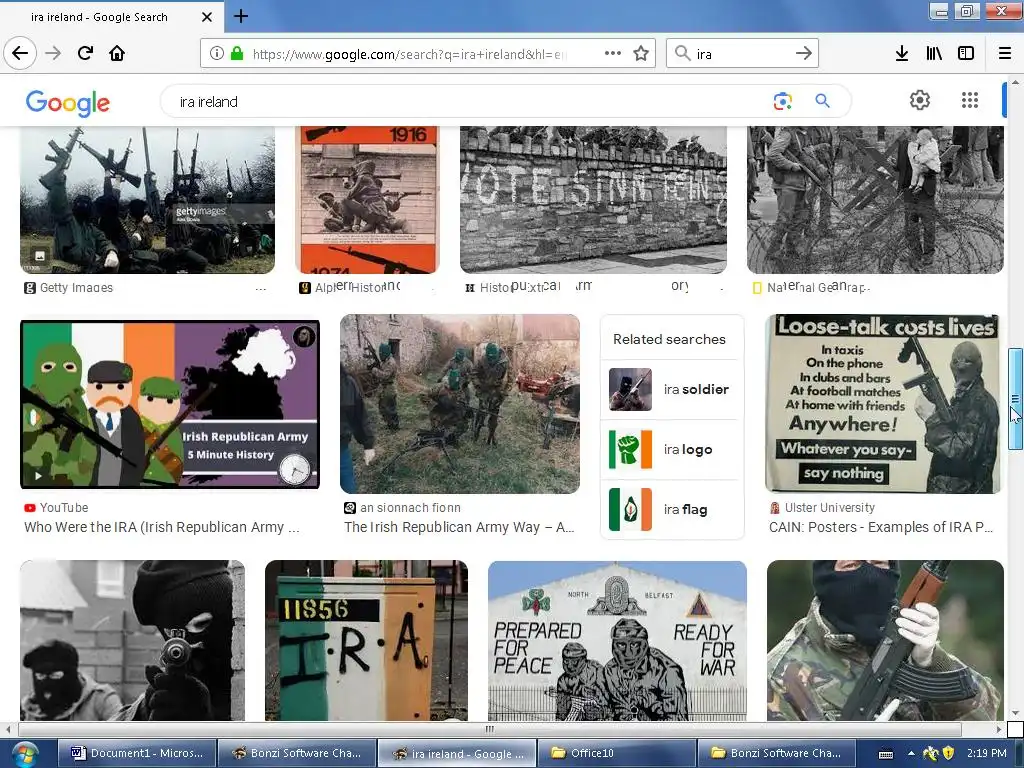
Task: Click the Google logo
Action: (x=68, y=103)
